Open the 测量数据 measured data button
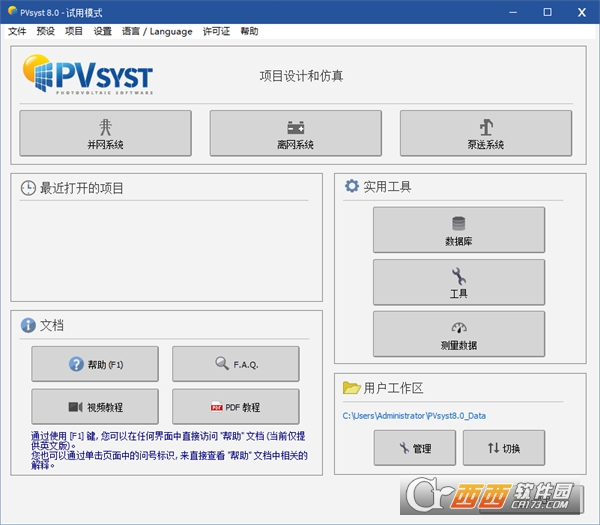The width and height of the screenshot is (600, 525). pos(459,334)
